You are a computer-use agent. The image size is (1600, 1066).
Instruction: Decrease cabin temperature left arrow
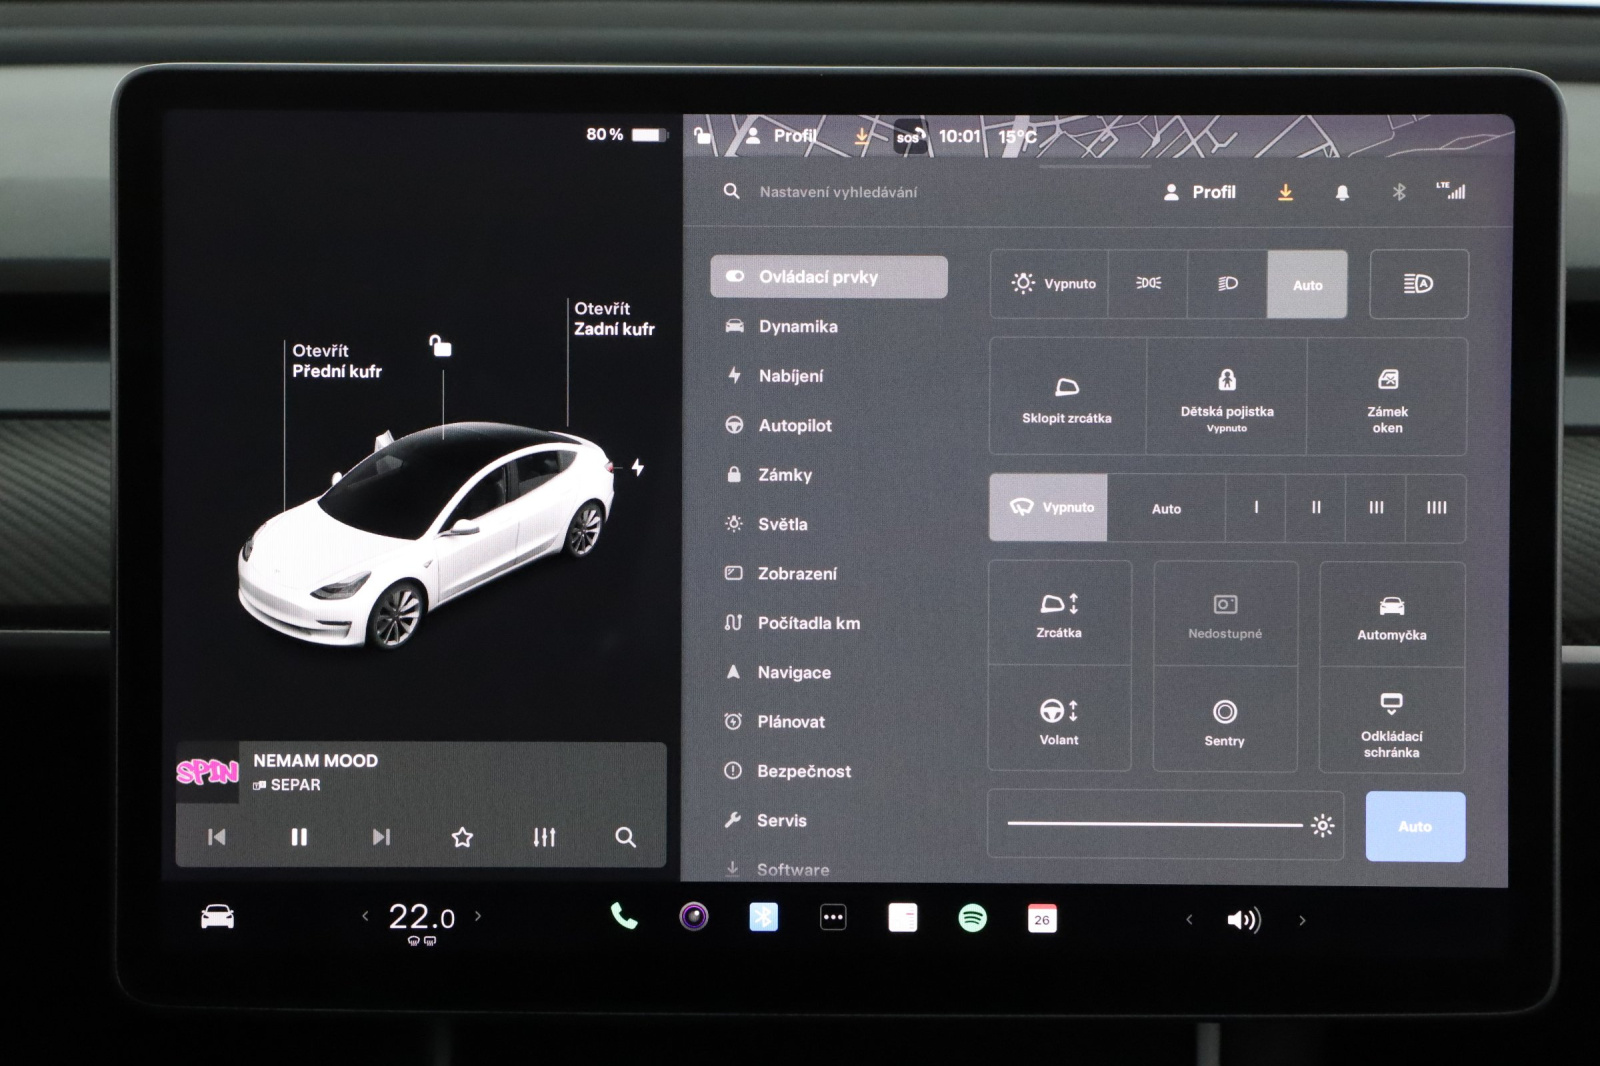click(365, 915)
